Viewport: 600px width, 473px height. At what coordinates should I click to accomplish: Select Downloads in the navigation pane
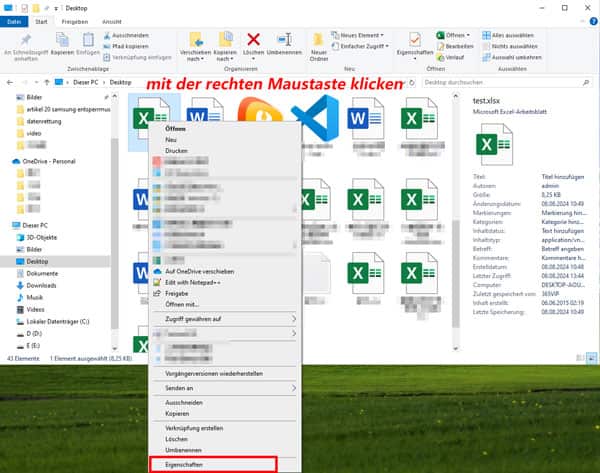[42, 285]
